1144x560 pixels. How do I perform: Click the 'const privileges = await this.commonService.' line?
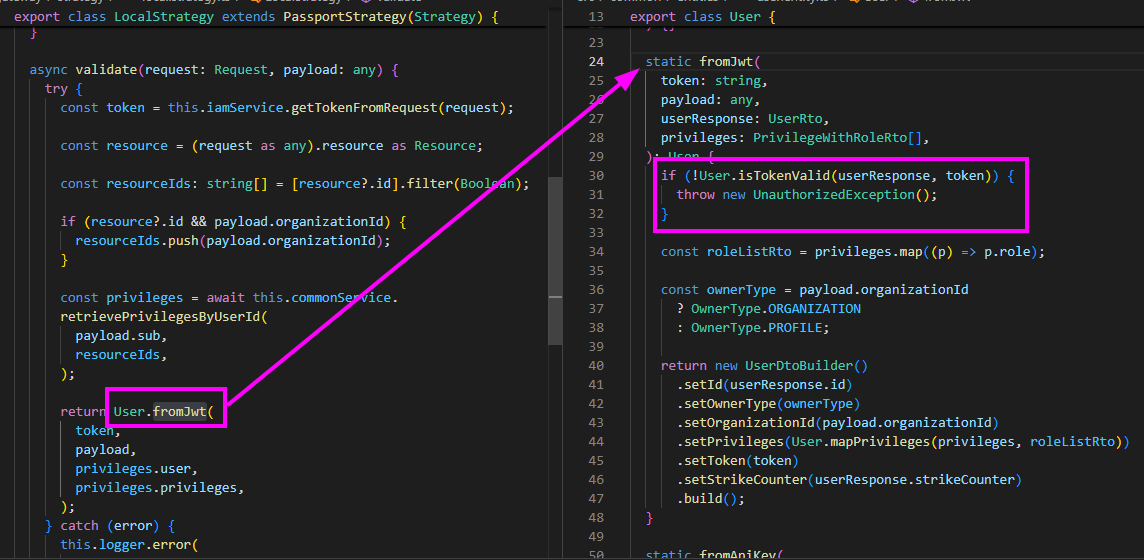tap(230, 297)
